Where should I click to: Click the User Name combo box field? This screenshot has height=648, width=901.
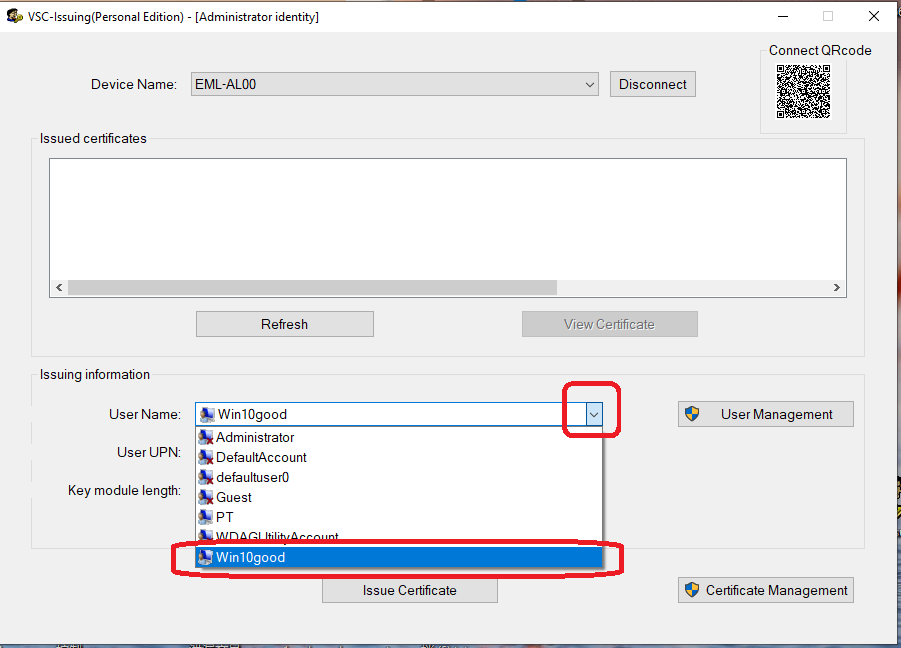390,414
